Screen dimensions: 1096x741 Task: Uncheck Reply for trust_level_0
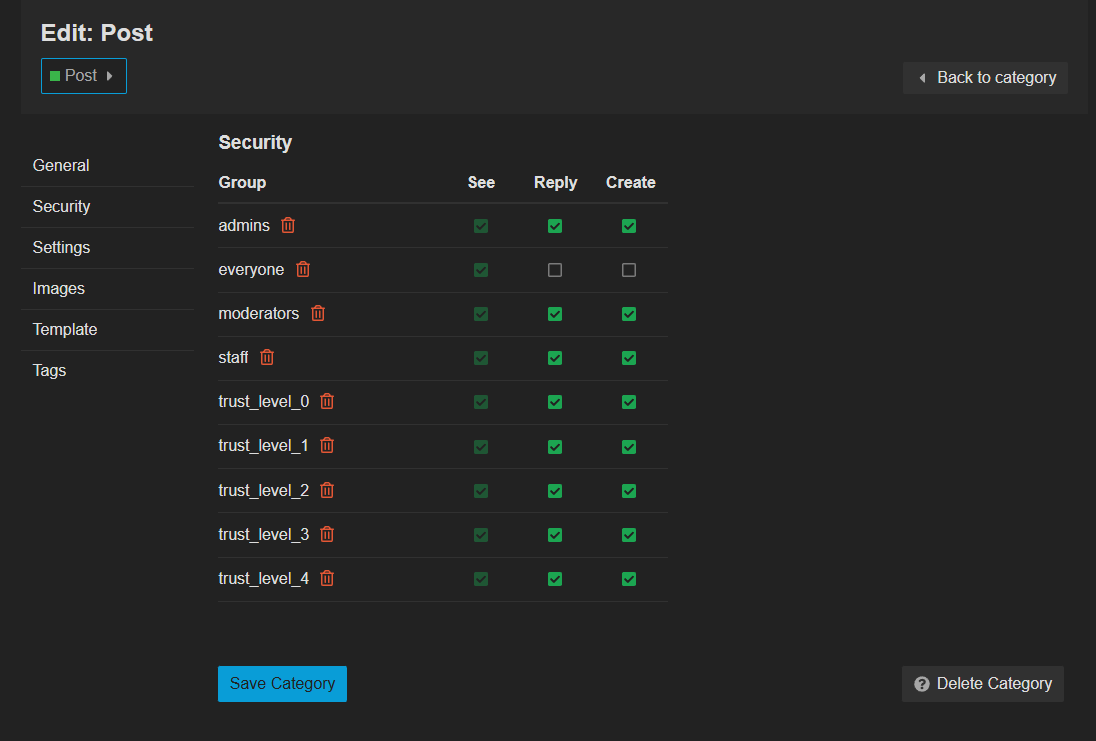555,402
